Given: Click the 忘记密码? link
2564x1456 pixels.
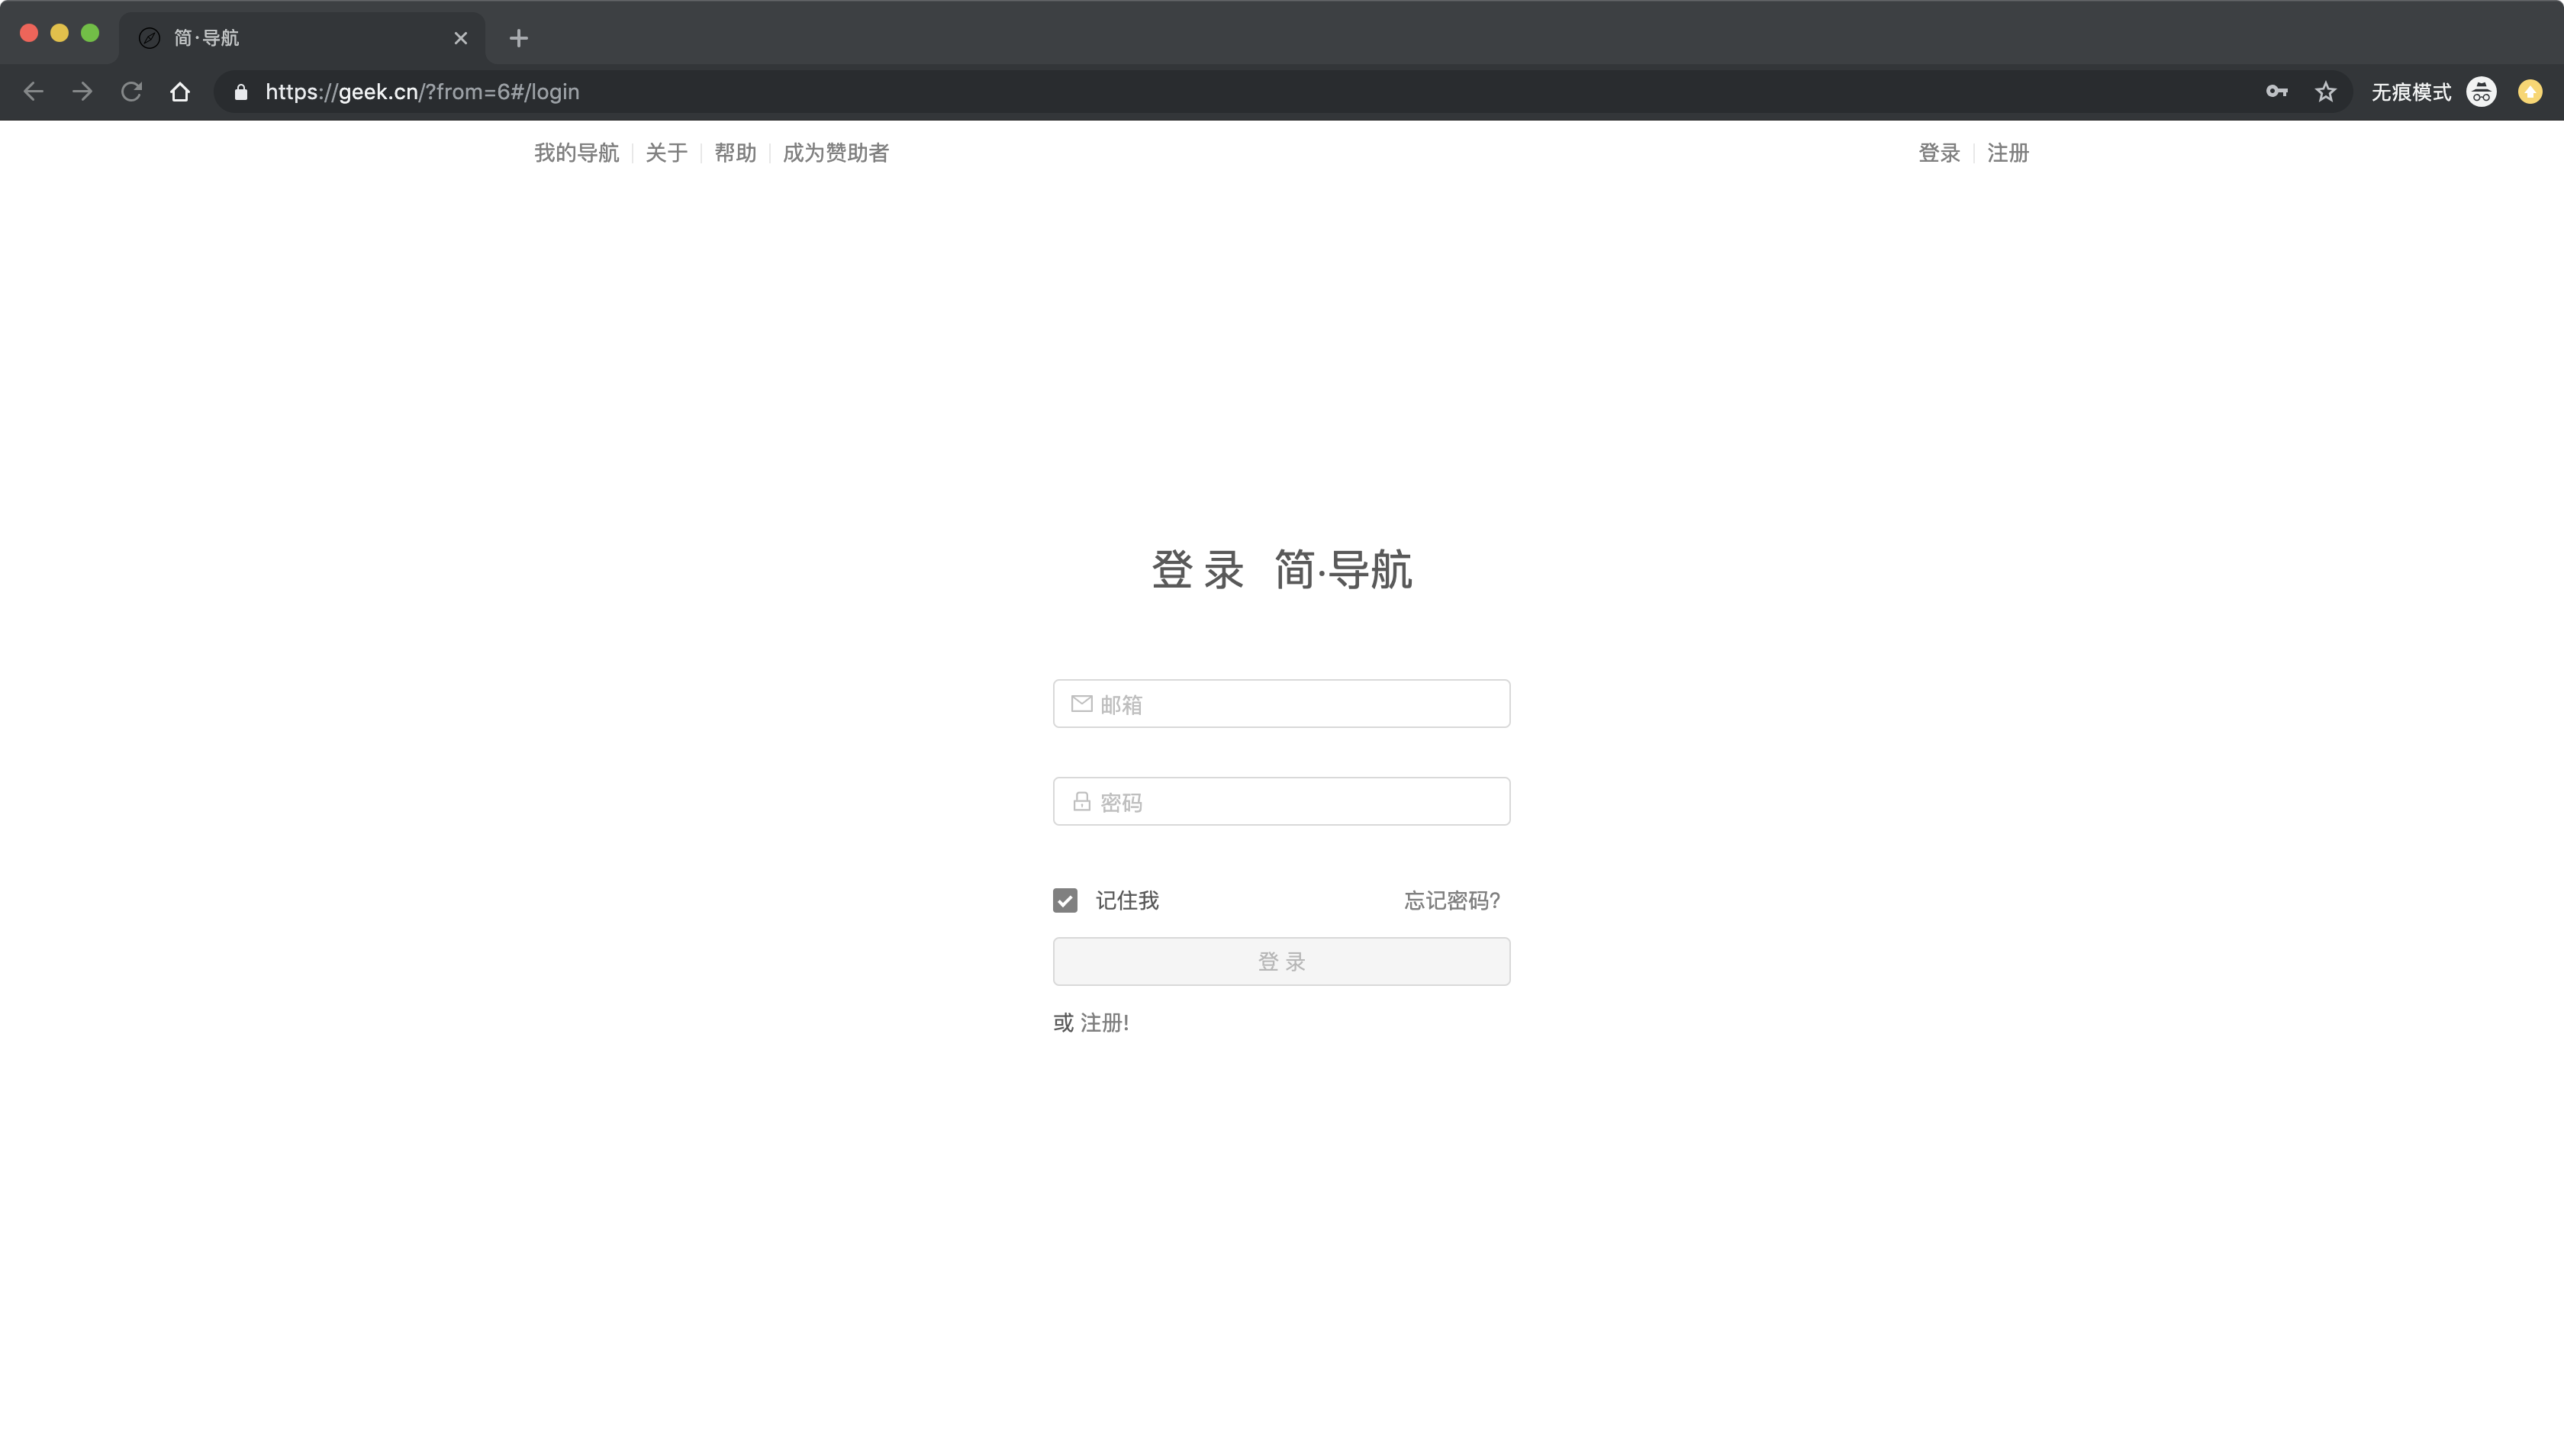Looking at the screenshot, I should click(x=1452, y=901).
